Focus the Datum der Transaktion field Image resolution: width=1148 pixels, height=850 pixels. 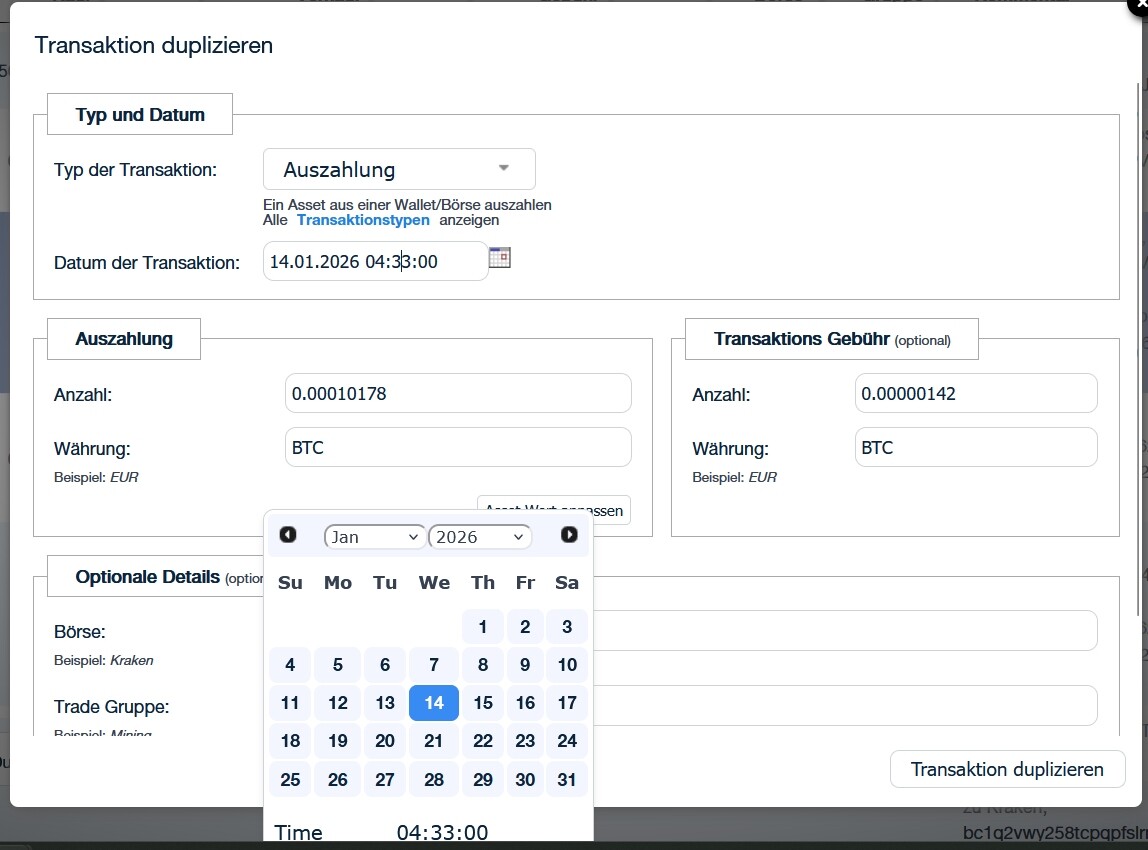(x=375, y=261)
